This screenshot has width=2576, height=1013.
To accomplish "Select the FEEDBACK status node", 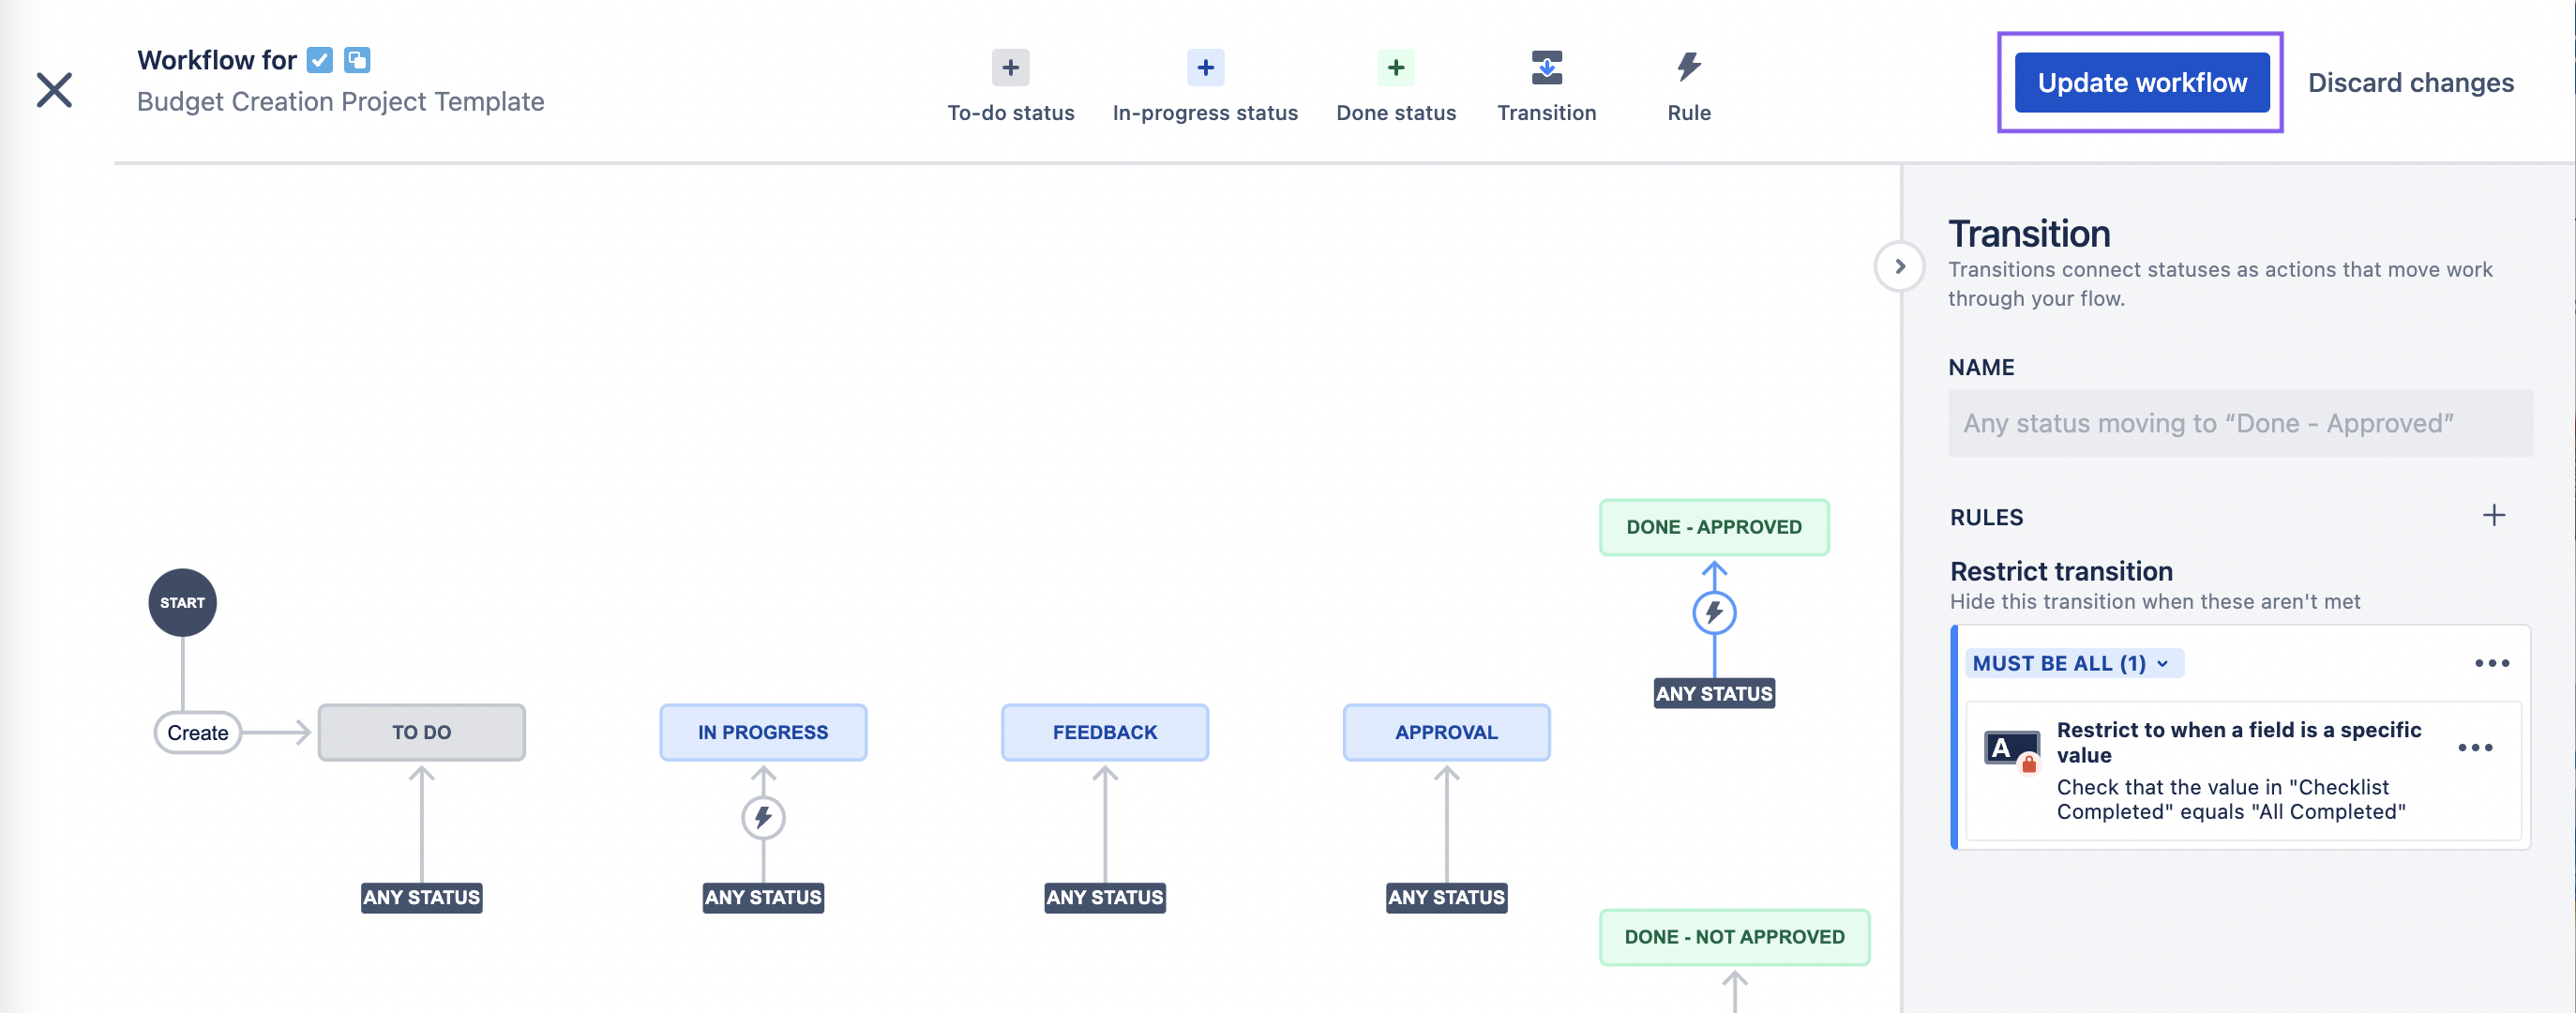I will 1104,732.
